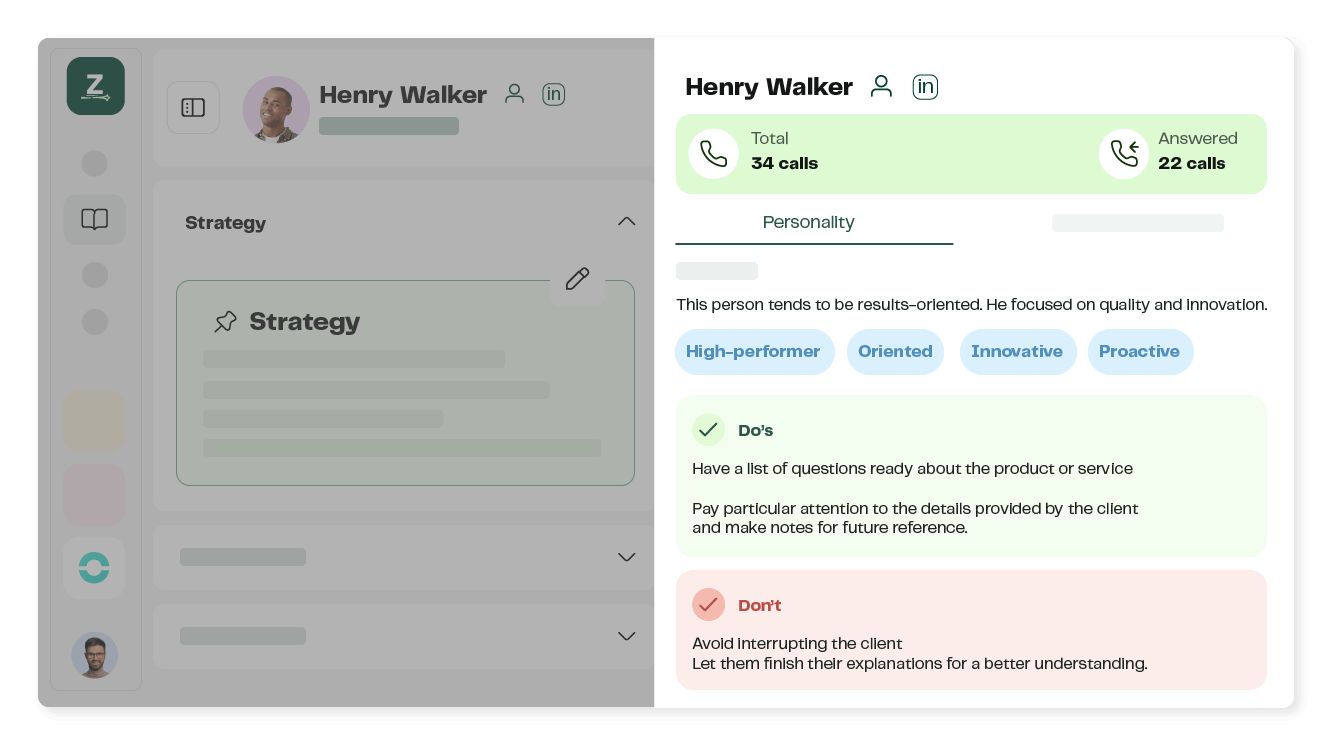
Task: Click person profile icon in right panel header
Action: click(881, 87)
